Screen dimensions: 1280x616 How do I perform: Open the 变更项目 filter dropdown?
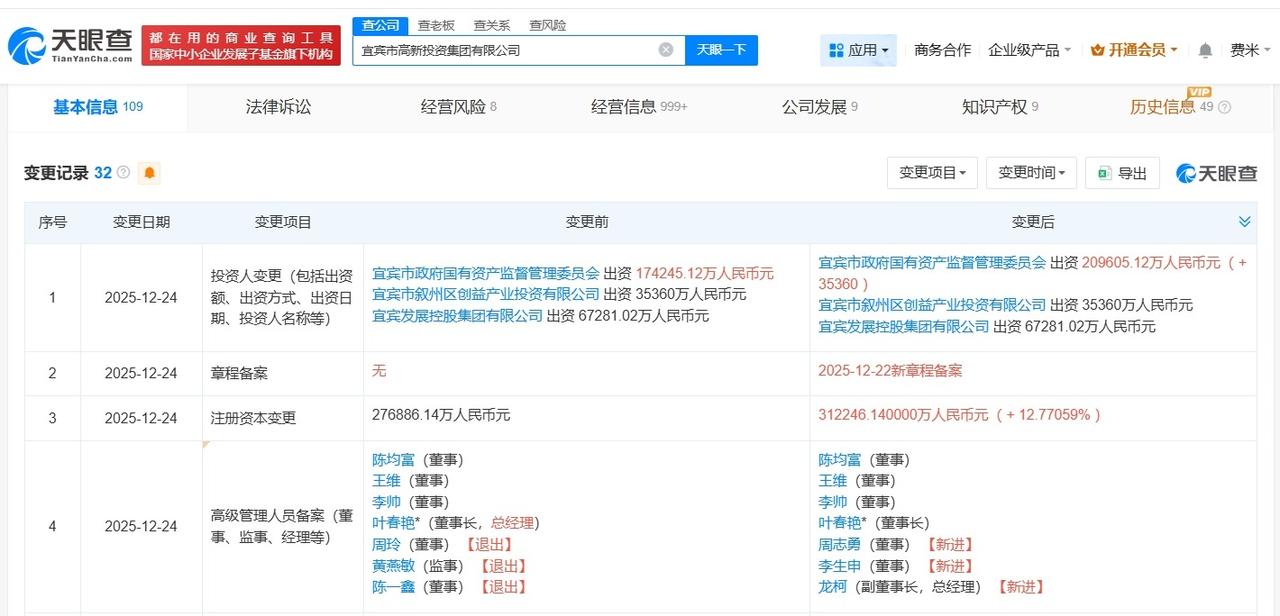click(932, 172)
